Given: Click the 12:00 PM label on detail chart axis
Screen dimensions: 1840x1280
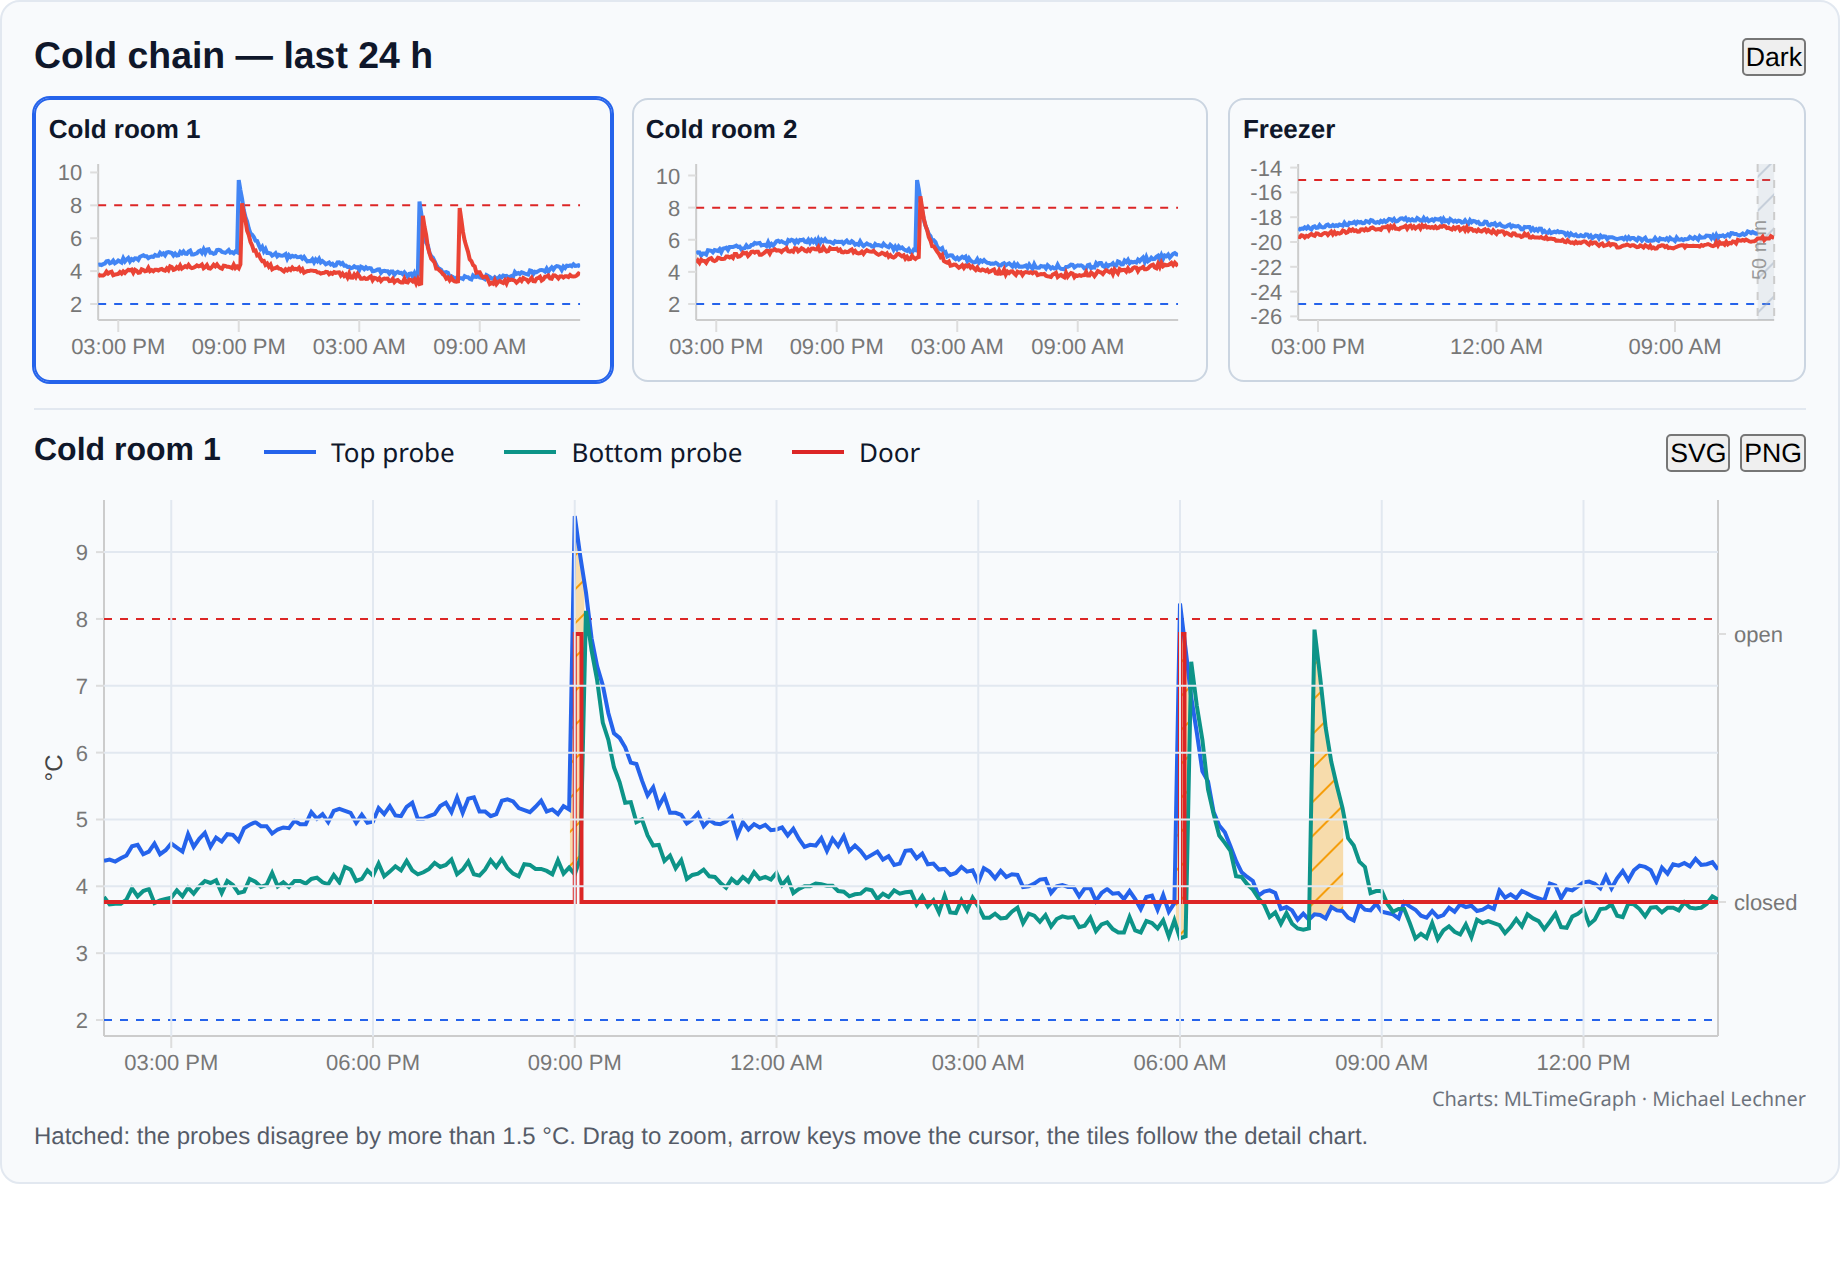Looking at the screenshot, I should coord(1583,1063).
